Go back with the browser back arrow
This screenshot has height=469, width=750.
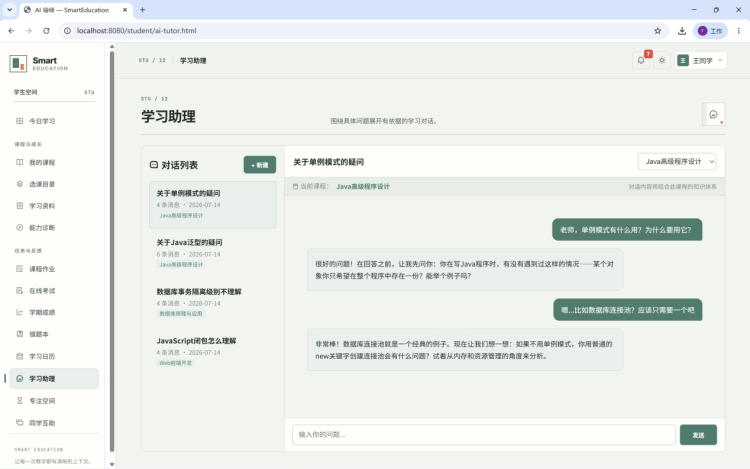point(11,31)
